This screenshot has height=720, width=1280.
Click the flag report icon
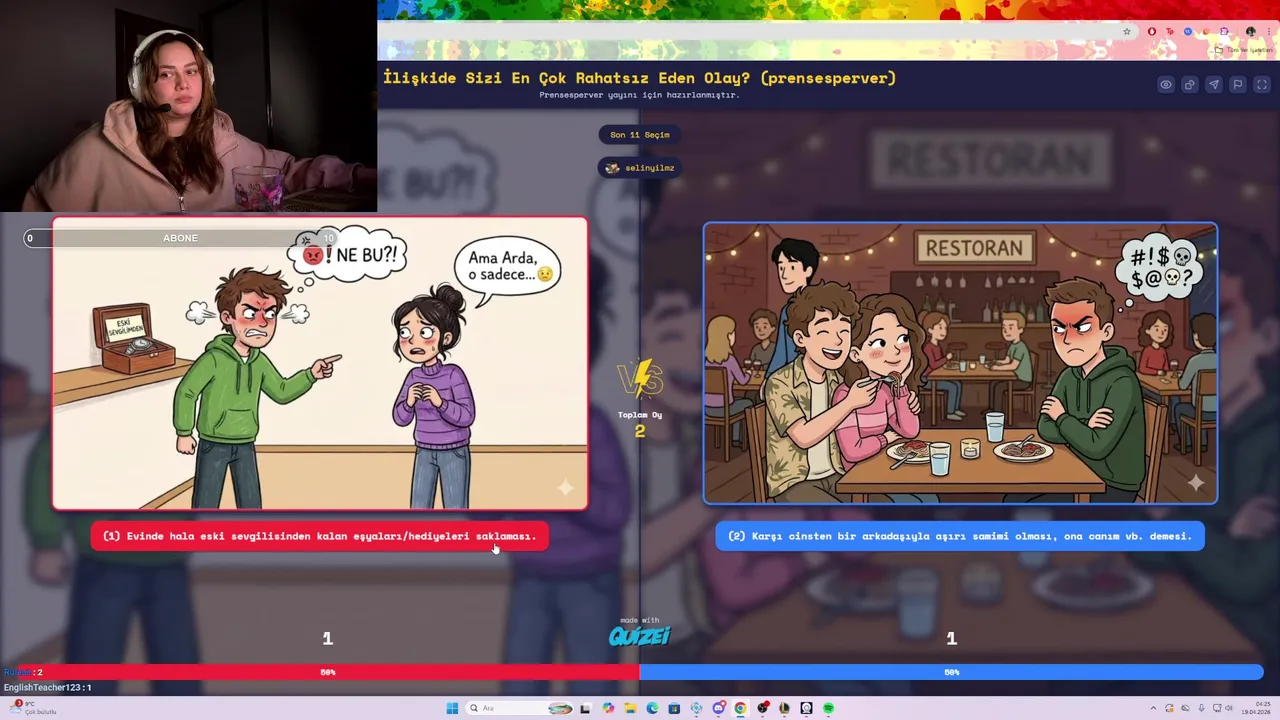(1238, 85)
